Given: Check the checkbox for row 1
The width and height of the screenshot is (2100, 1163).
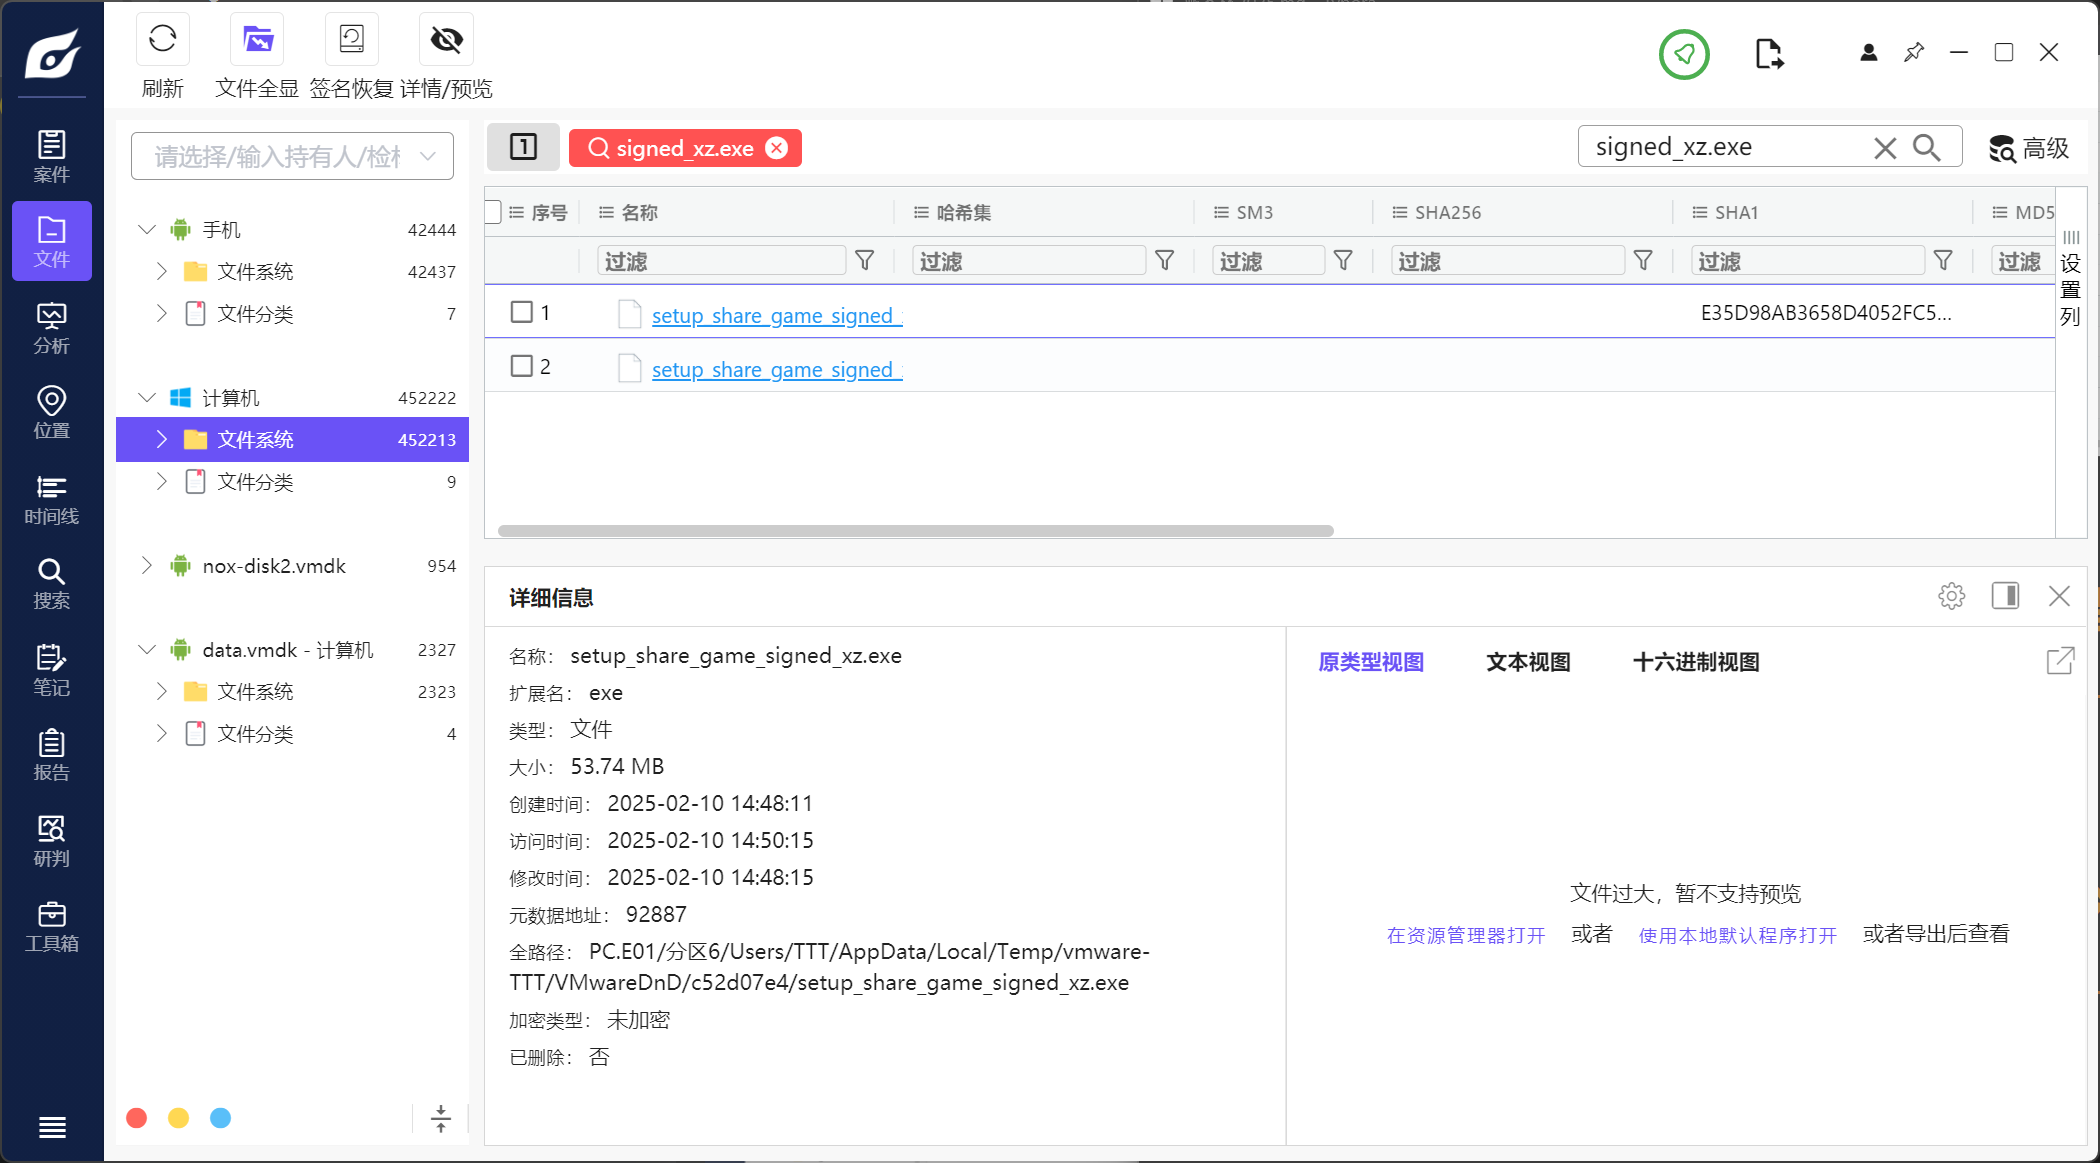Looking at the screenshot, I should click(x=521, y=312).
